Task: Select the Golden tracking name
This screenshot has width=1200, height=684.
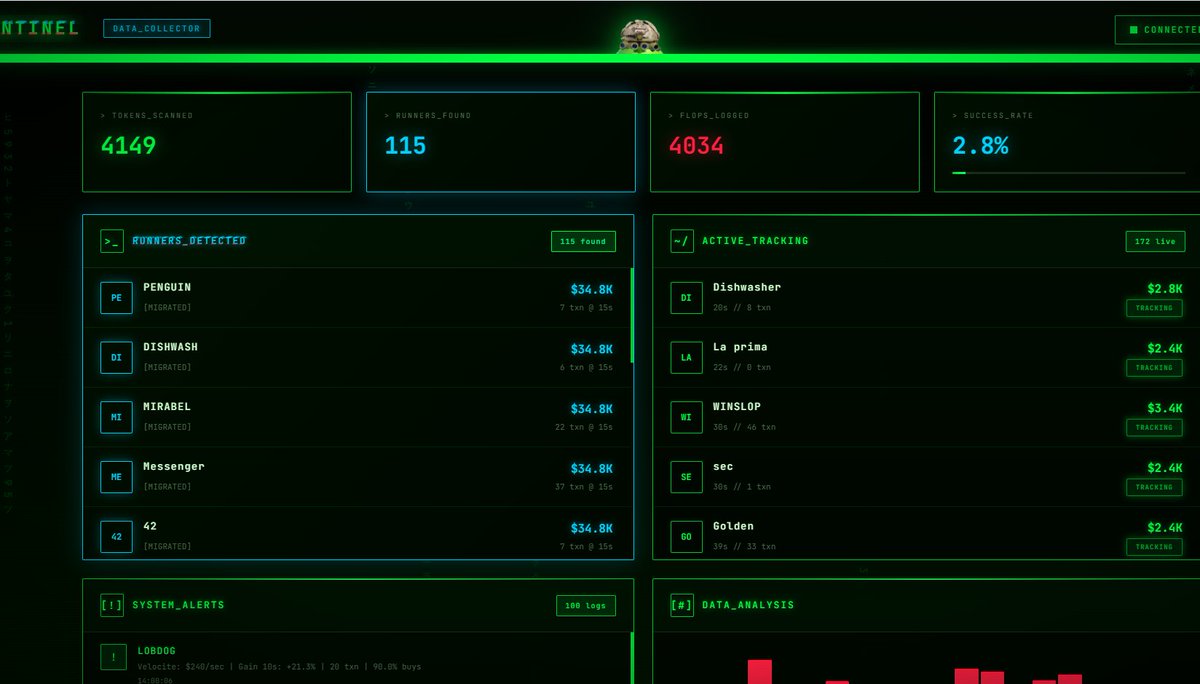Action: (x=733, y=526)
